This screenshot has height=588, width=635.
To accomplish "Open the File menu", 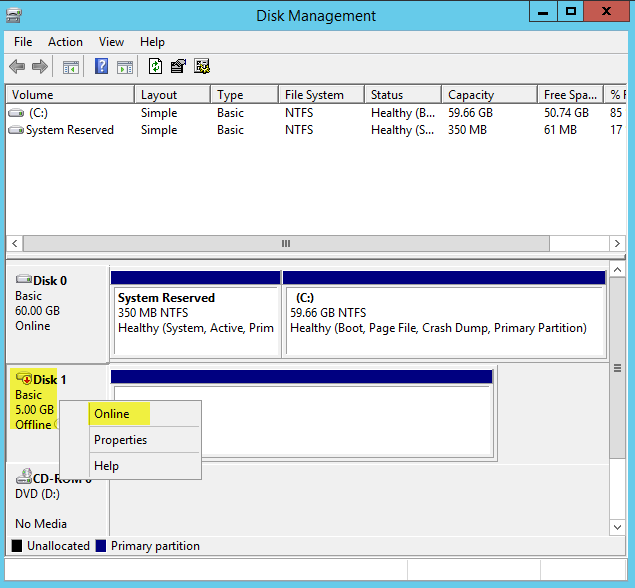I will pos(23,42).
